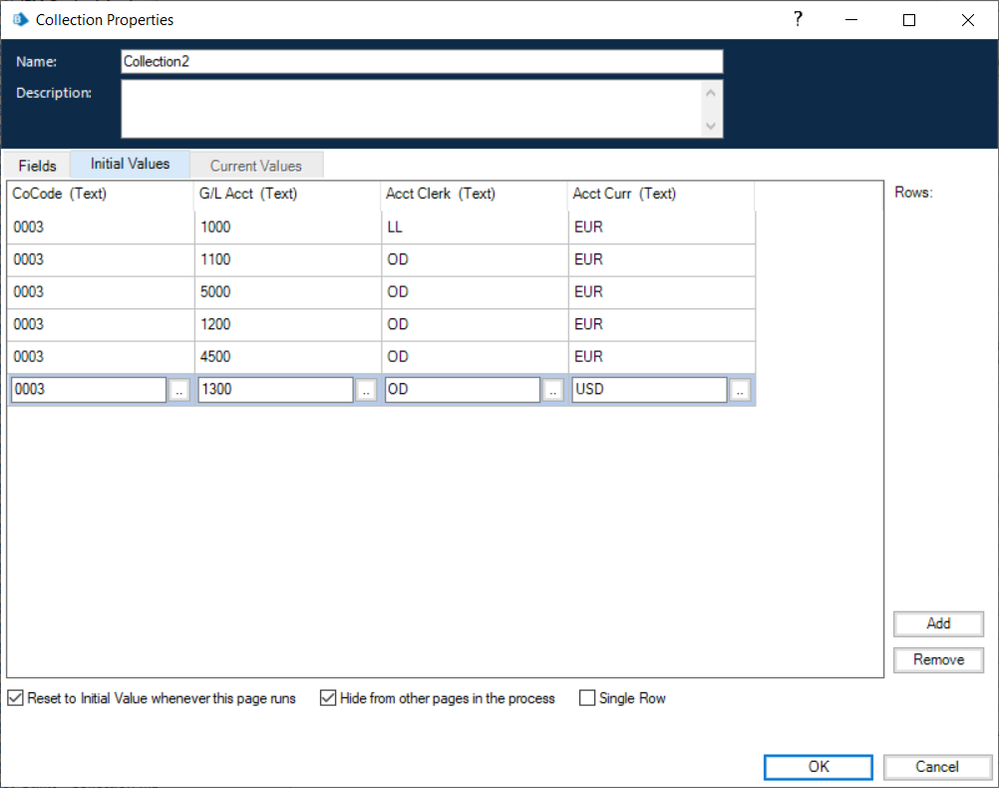The width and height of the screenshot is (999, 788).
Task: Click the Name field containing Collection2
Action: pyautogui.click(x=420, y=61)
